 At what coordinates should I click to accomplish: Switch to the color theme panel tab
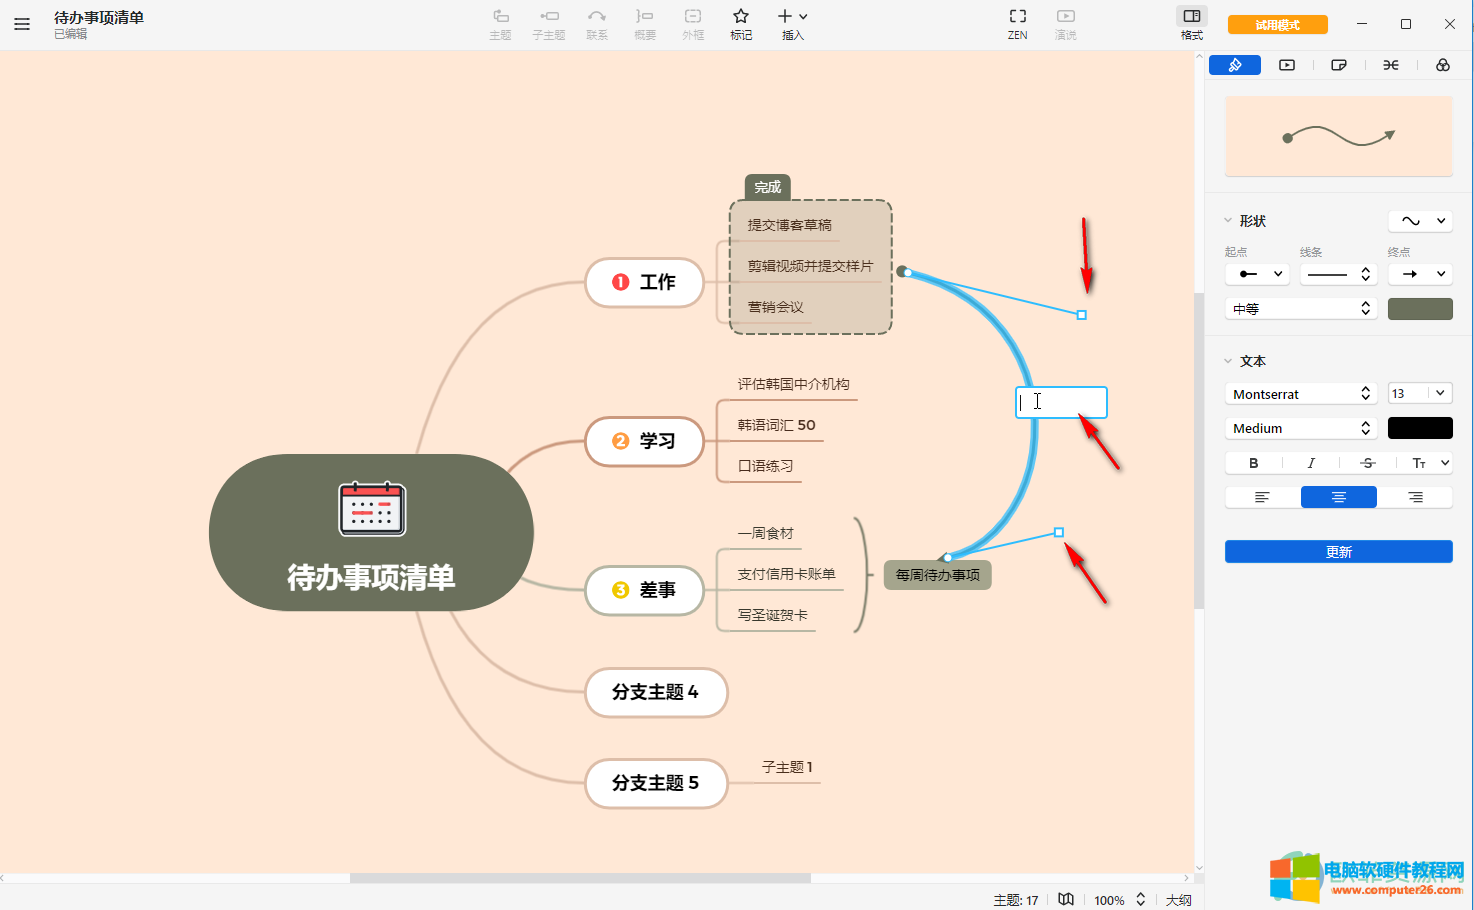[1443, 65]
